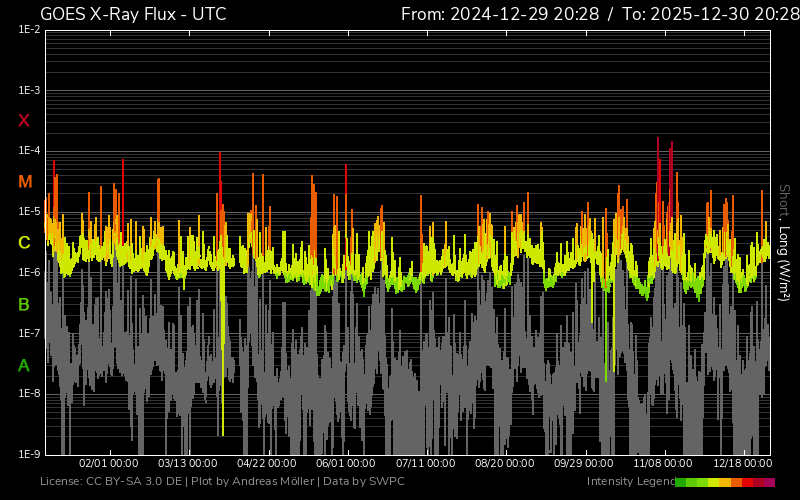This screenshot has width=800, height=500.
Task: Click the Intensity Legend text label
Action: 629,482
